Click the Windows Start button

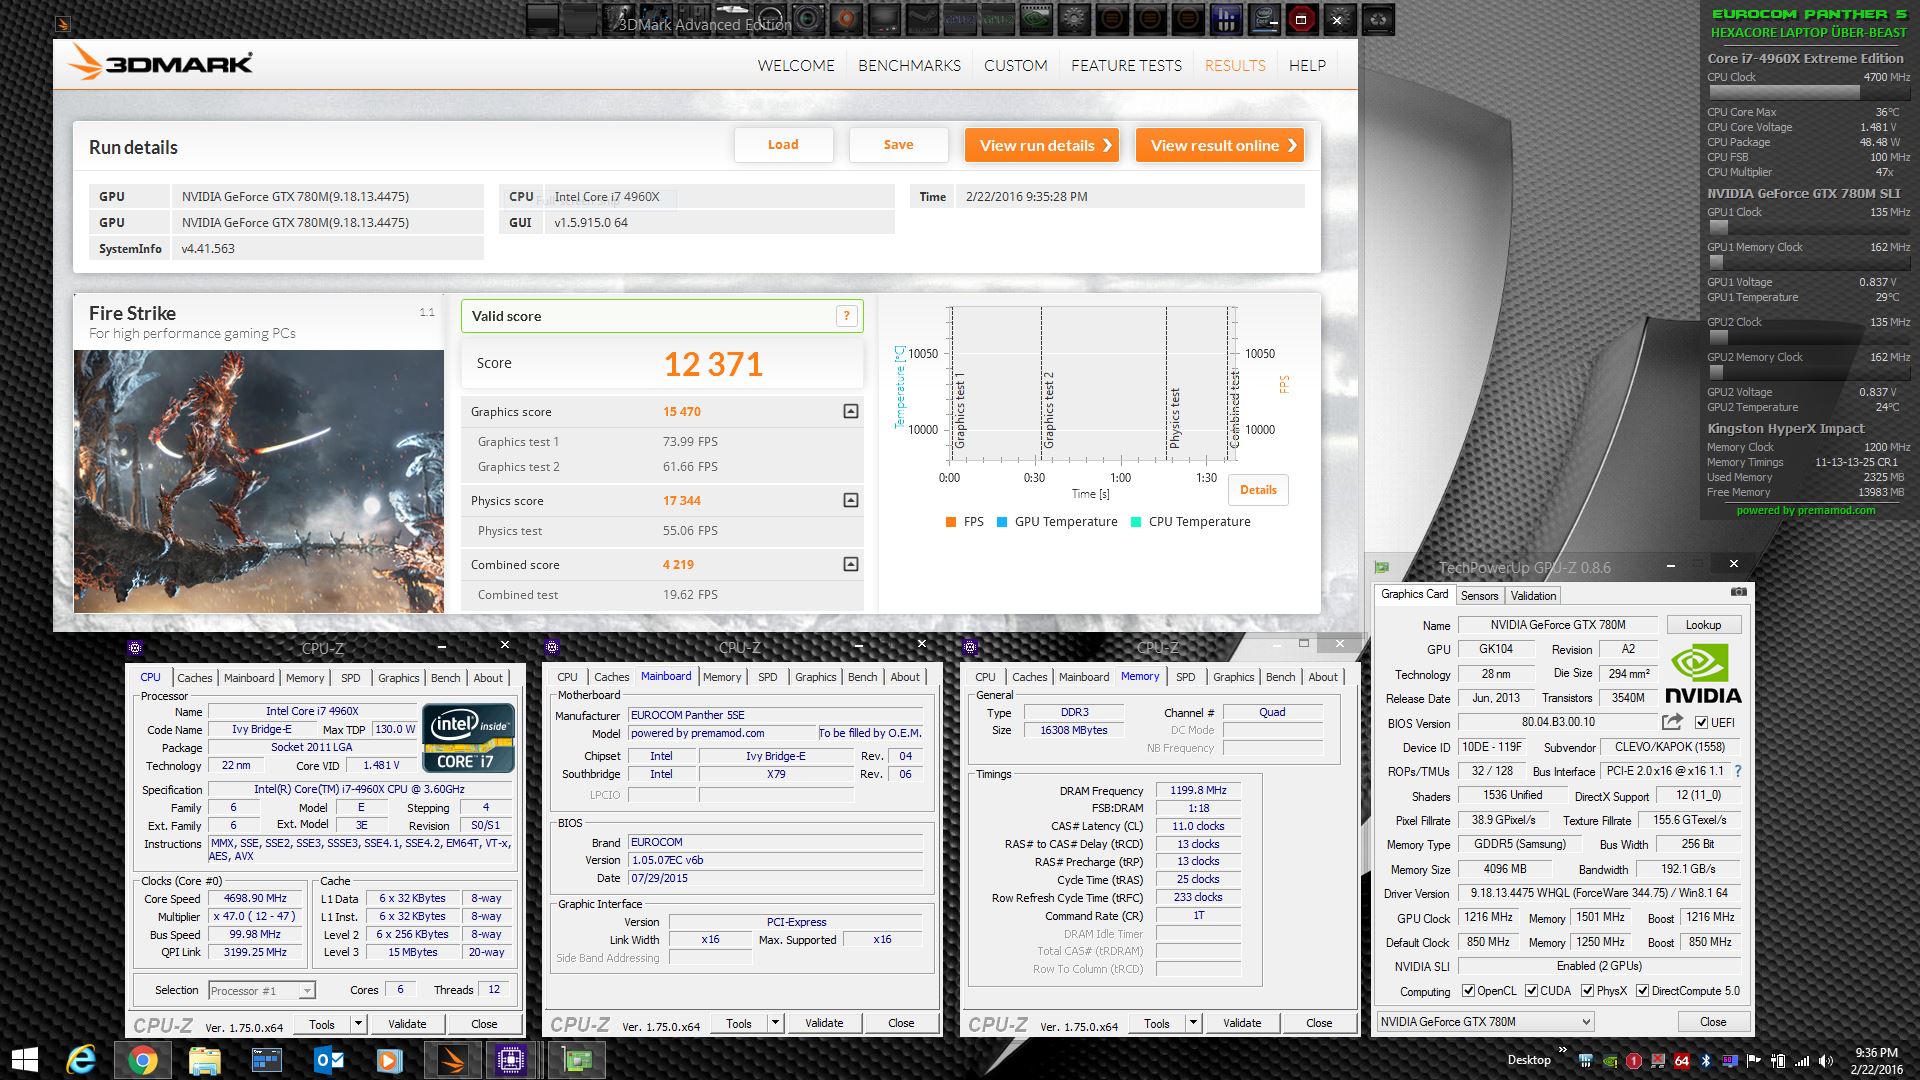coord(24,1060)
